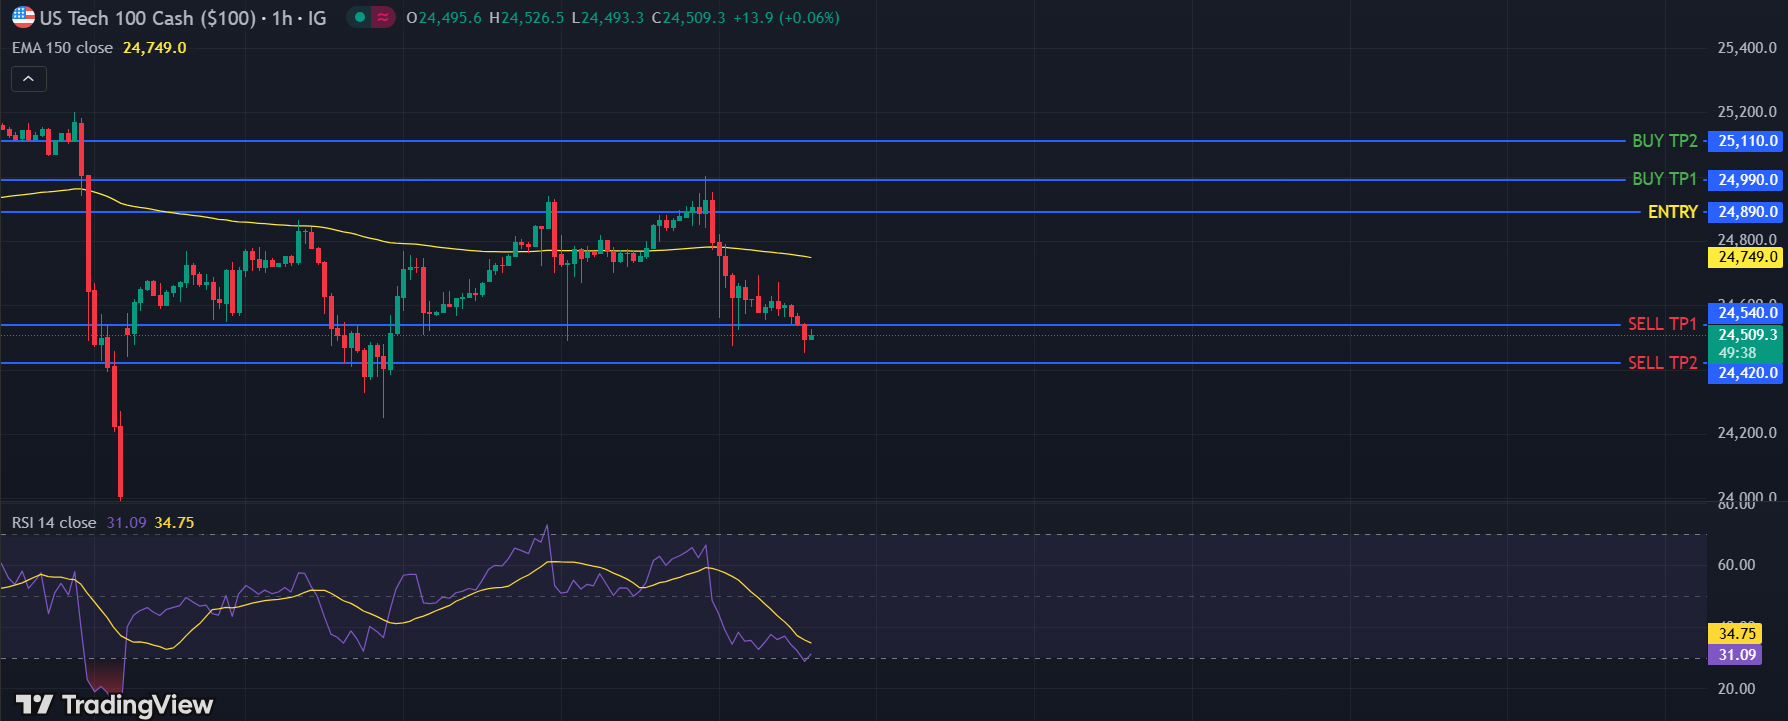Click the US flag symbol icon
The width and height of the screenshot is (1788, 721).
point(22,17)
